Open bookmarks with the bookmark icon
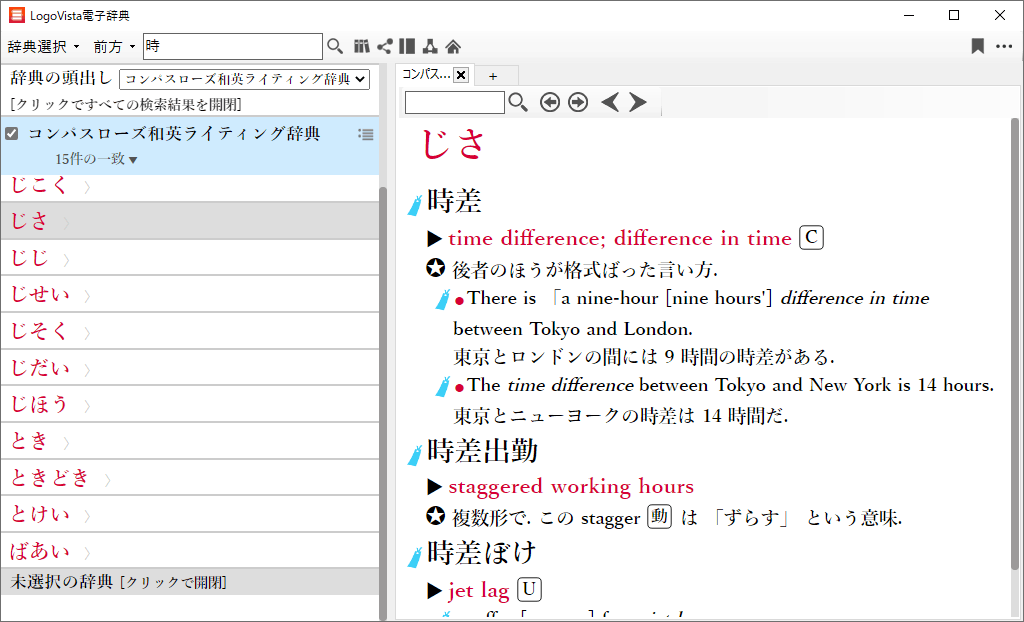The height and width of the screenshot is (622, 1024). [x=978, y=46]
